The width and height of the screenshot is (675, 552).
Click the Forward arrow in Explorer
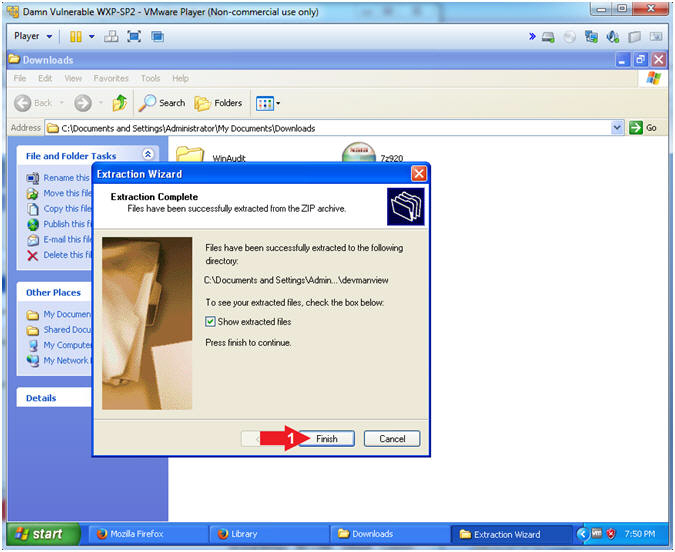coord(83,103)
